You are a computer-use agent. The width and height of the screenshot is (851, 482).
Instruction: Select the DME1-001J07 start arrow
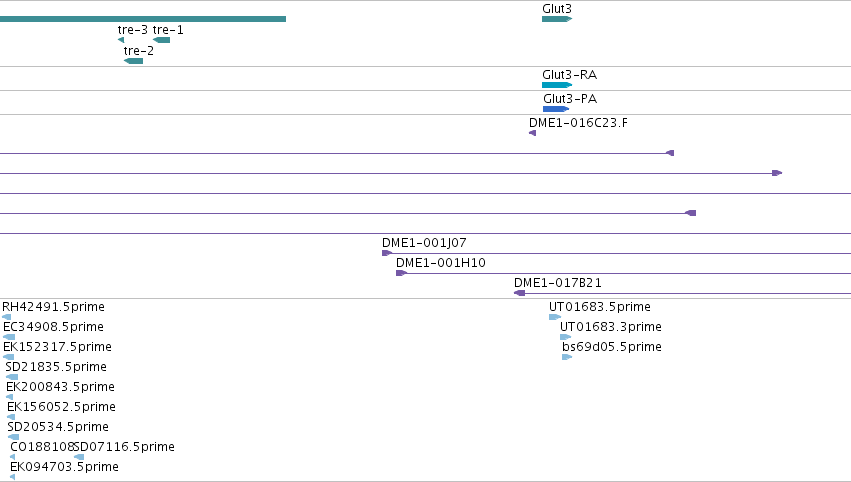387,253
